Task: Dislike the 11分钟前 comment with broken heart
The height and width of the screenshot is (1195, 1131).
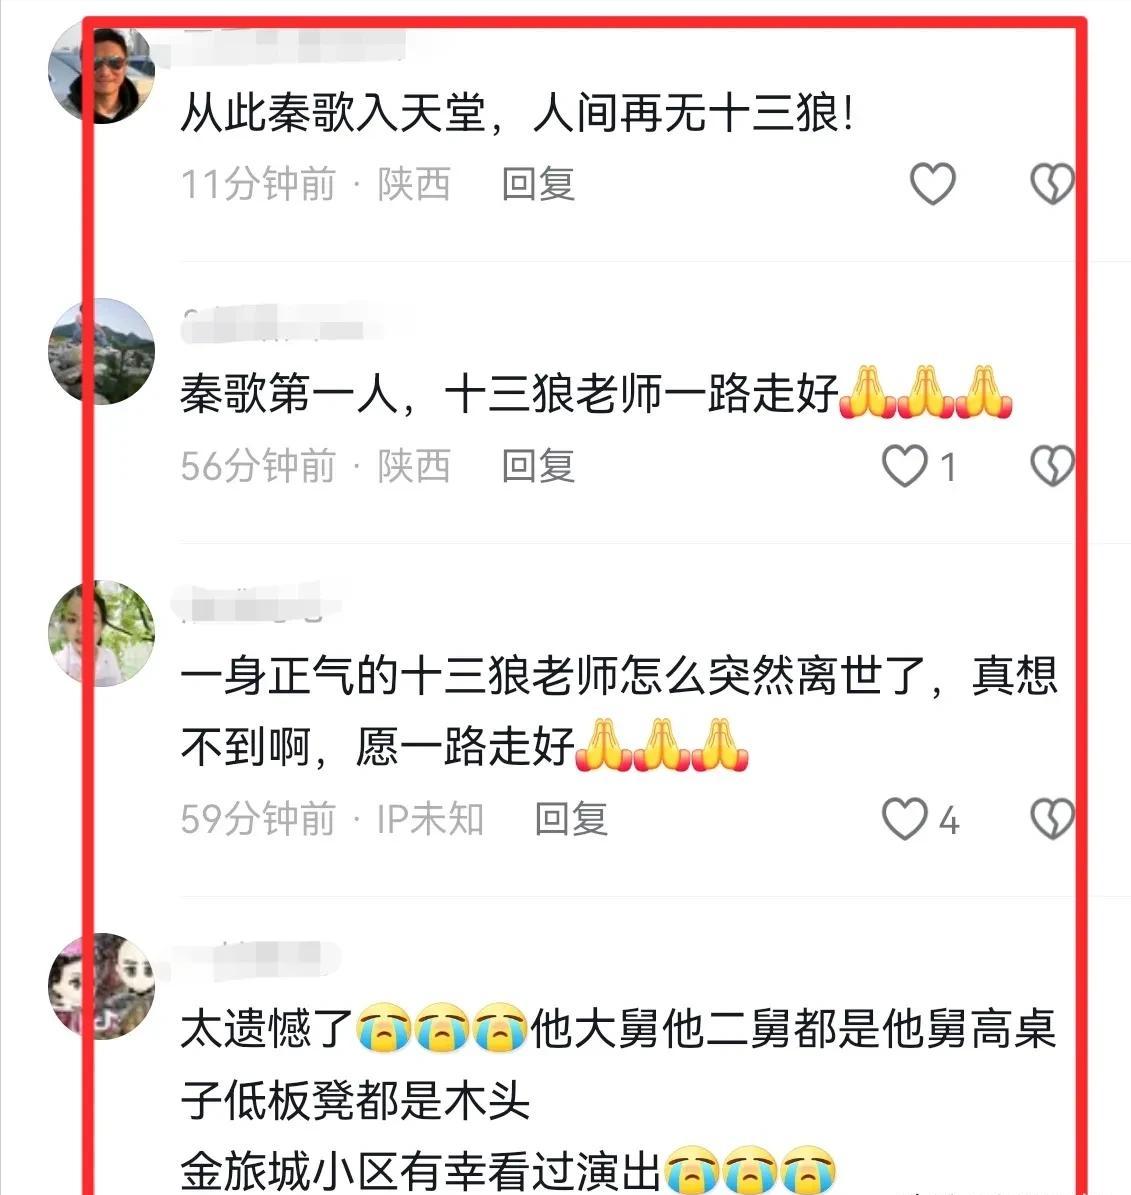Action: click(1053, 184)
